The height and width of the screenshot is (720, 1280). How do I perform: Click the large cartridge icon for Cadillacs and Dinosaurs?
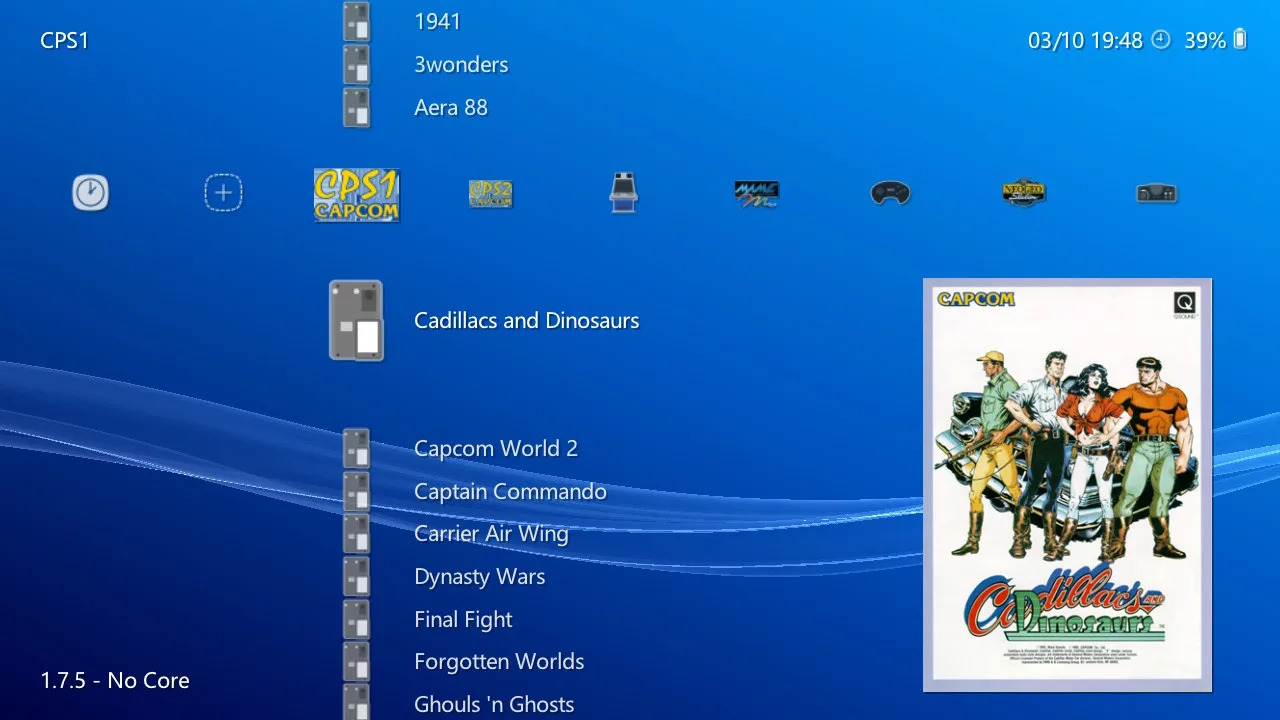coord(357,320)
